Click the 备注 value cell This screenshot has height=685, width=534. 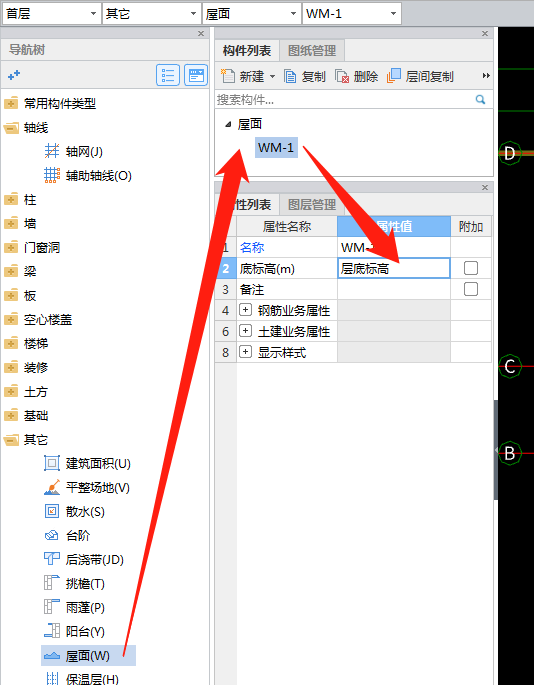tap(394, 289)
